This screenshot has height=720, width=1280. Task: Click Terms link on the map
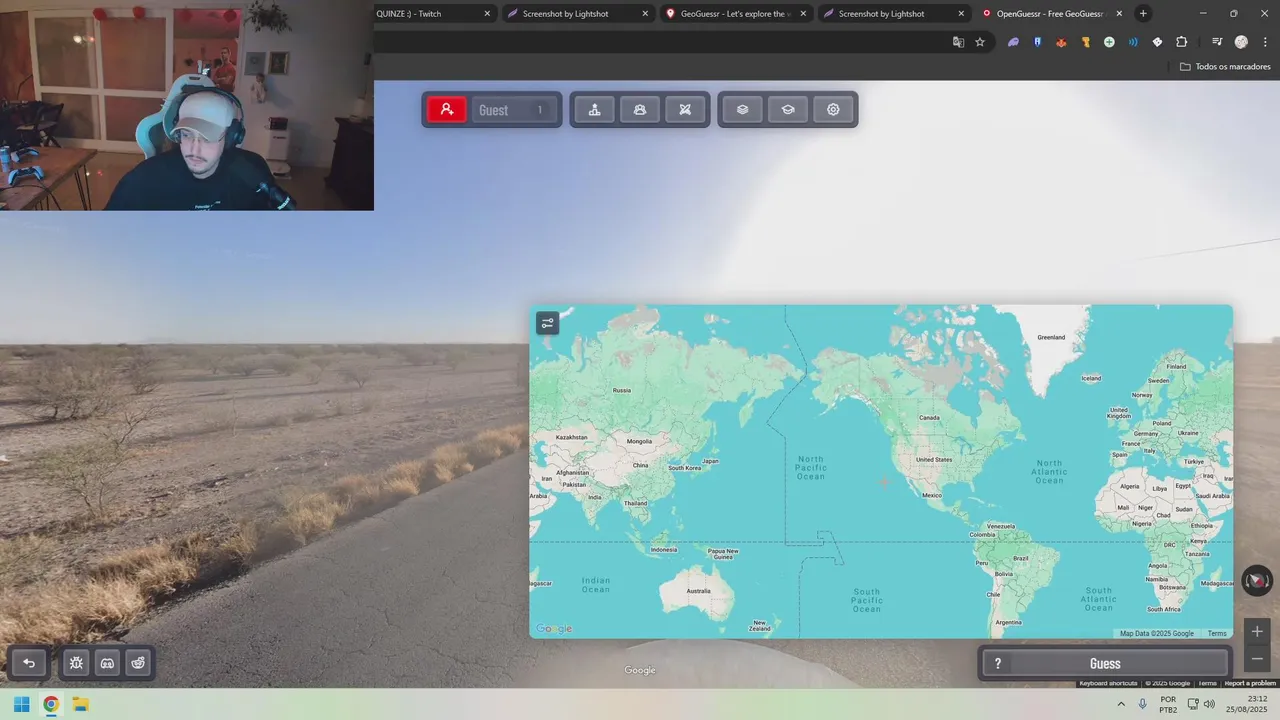[x=1216, y=633]
